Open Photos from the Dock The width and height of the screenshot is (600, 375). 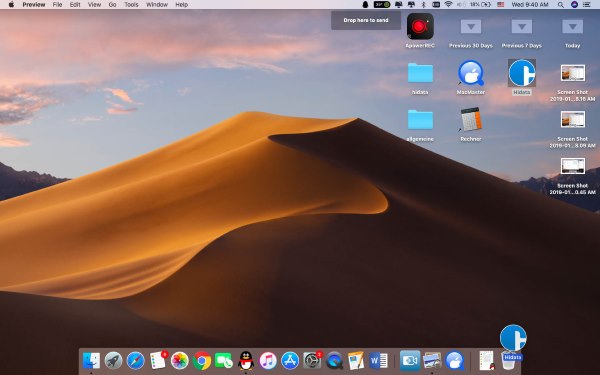point(179,360)
